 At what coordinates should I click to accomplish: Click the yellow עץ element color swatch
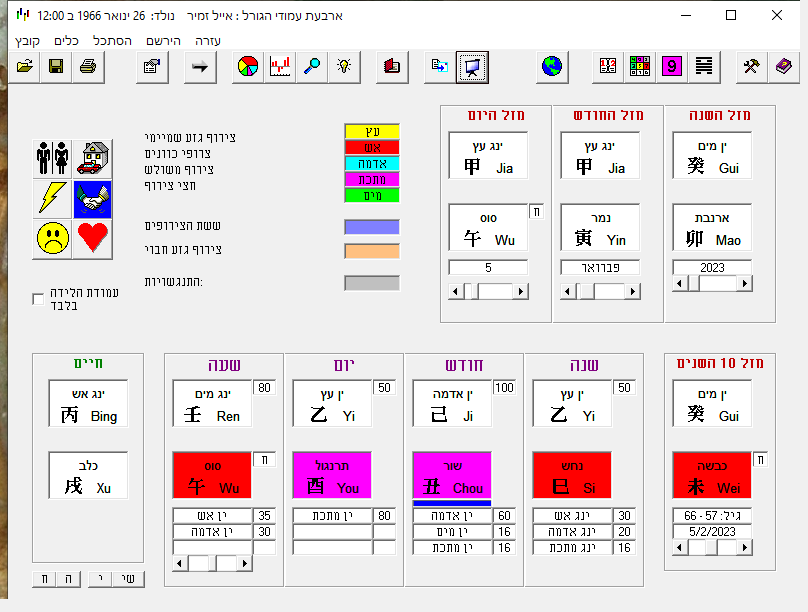372,131
